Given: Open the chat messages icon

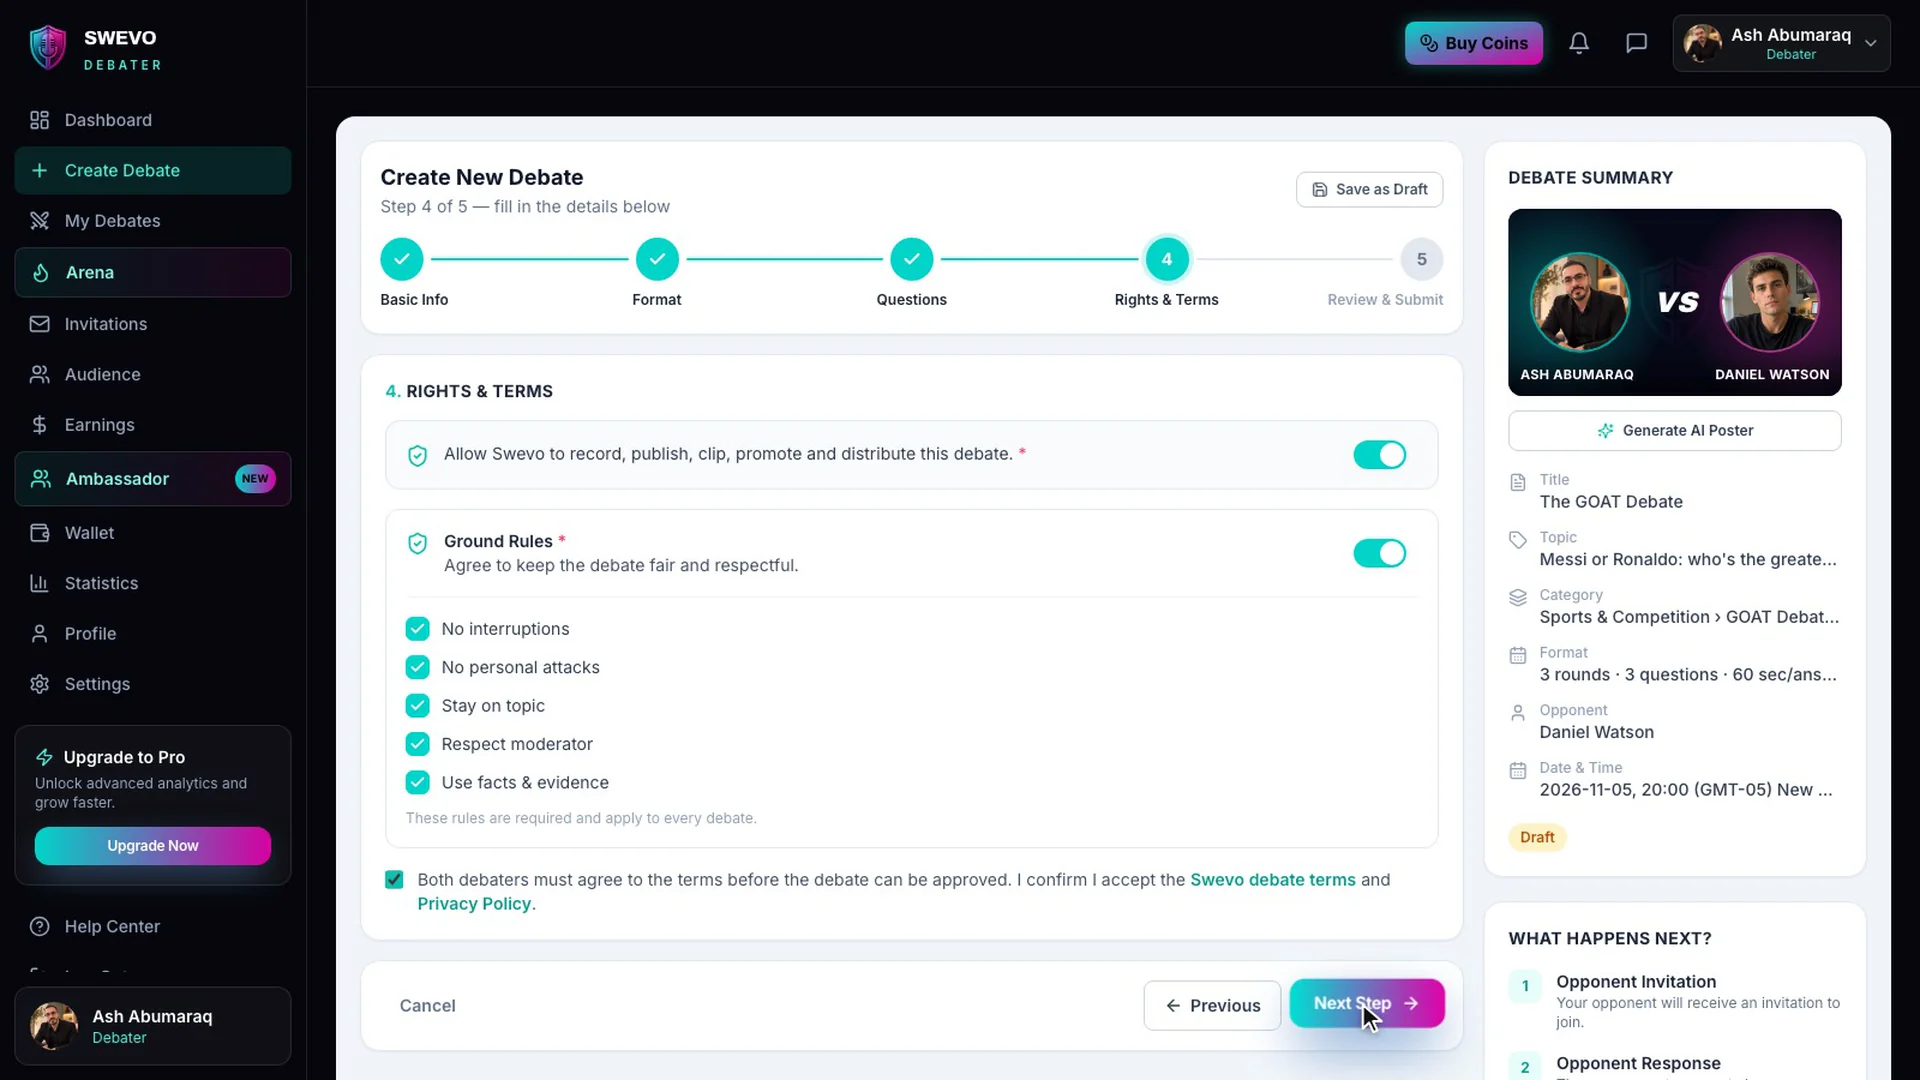Looking at the screenshot, I should 1637,43.
